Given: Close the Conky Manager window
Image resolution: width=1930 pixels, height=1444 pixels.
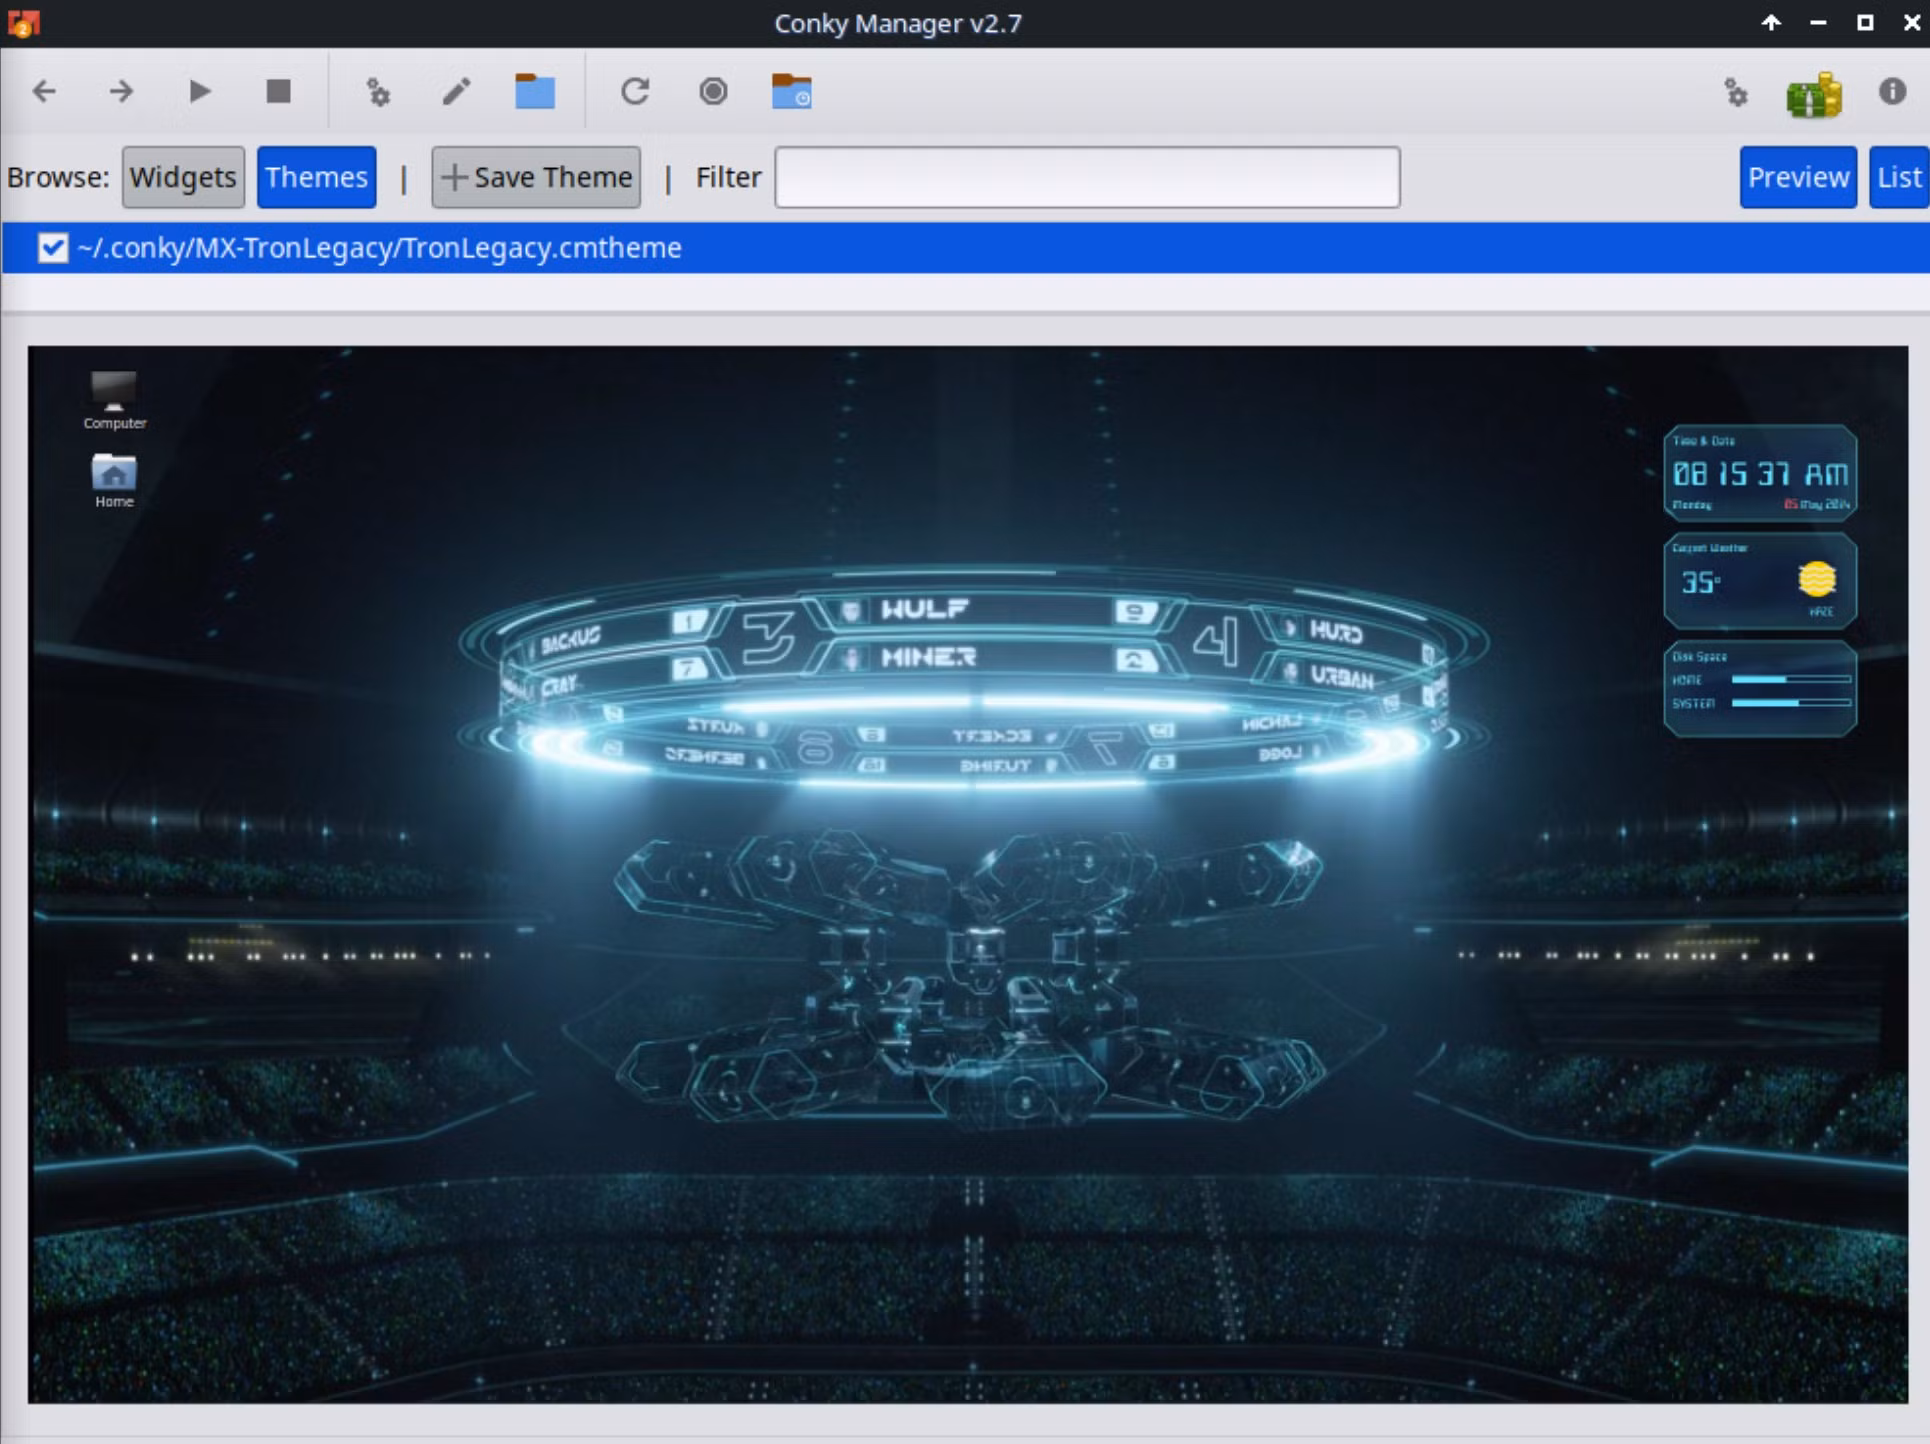Looking at the screenshot, I should [1911, 22].
